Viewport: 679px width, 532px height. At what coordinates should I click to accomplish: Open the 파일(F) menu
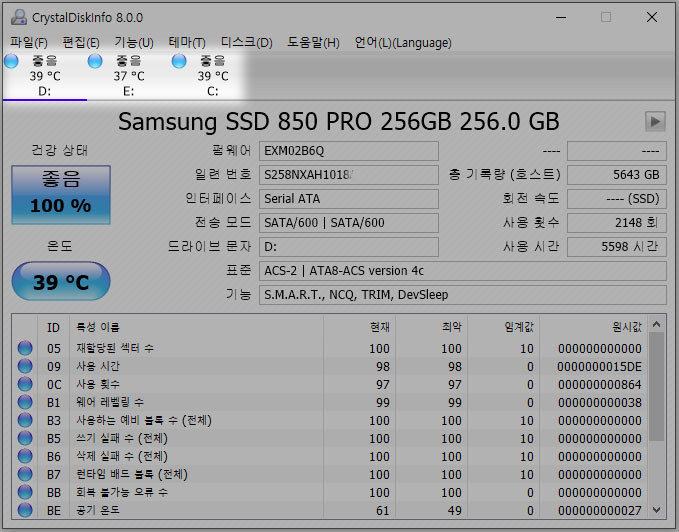pyautogui.click(x=29, y=42)
